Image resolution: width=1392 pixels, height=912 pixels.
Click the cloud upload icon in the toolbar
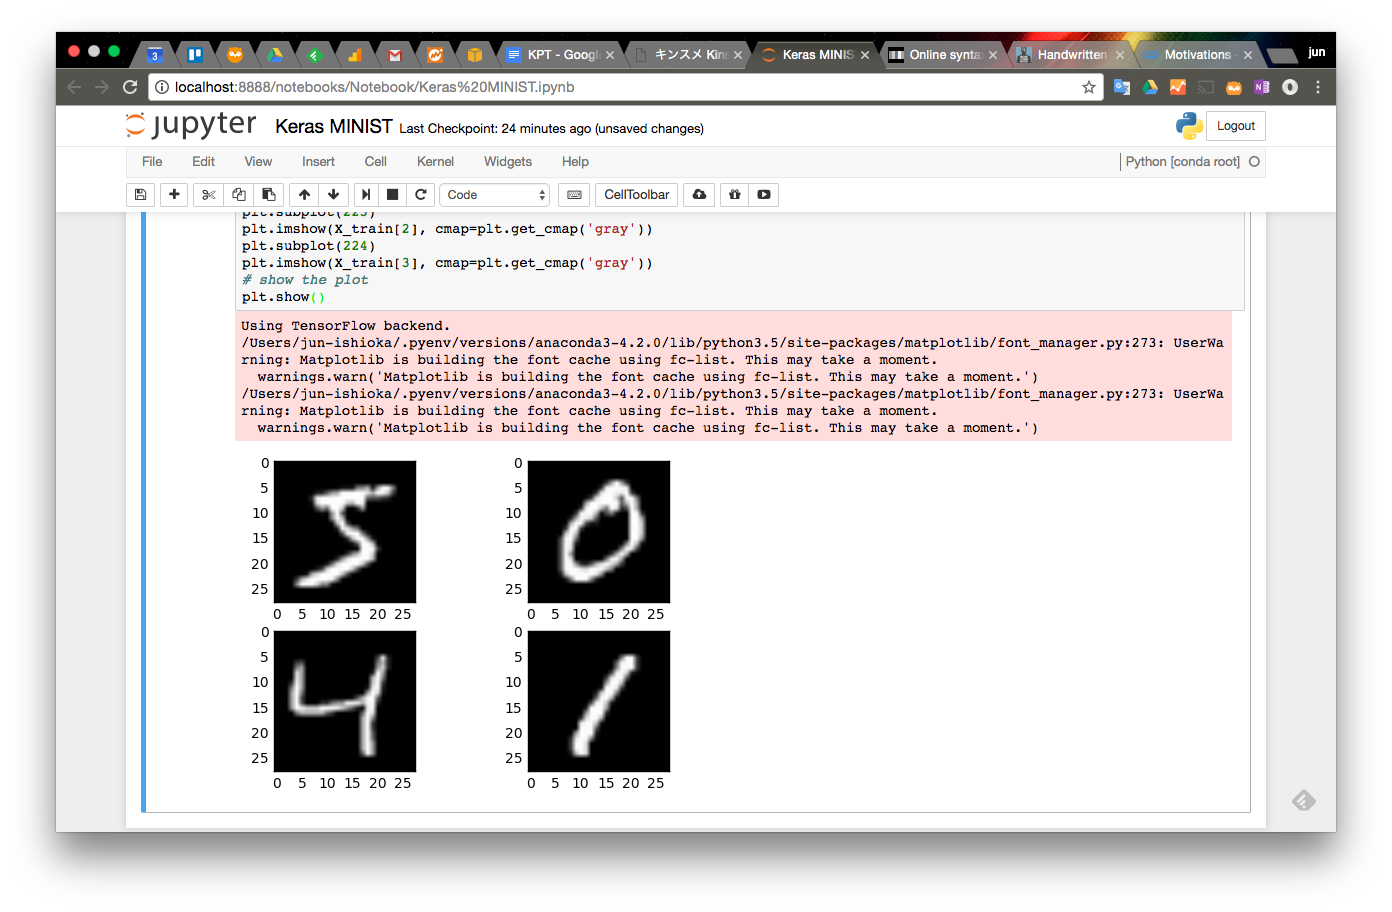pos(699,195)
